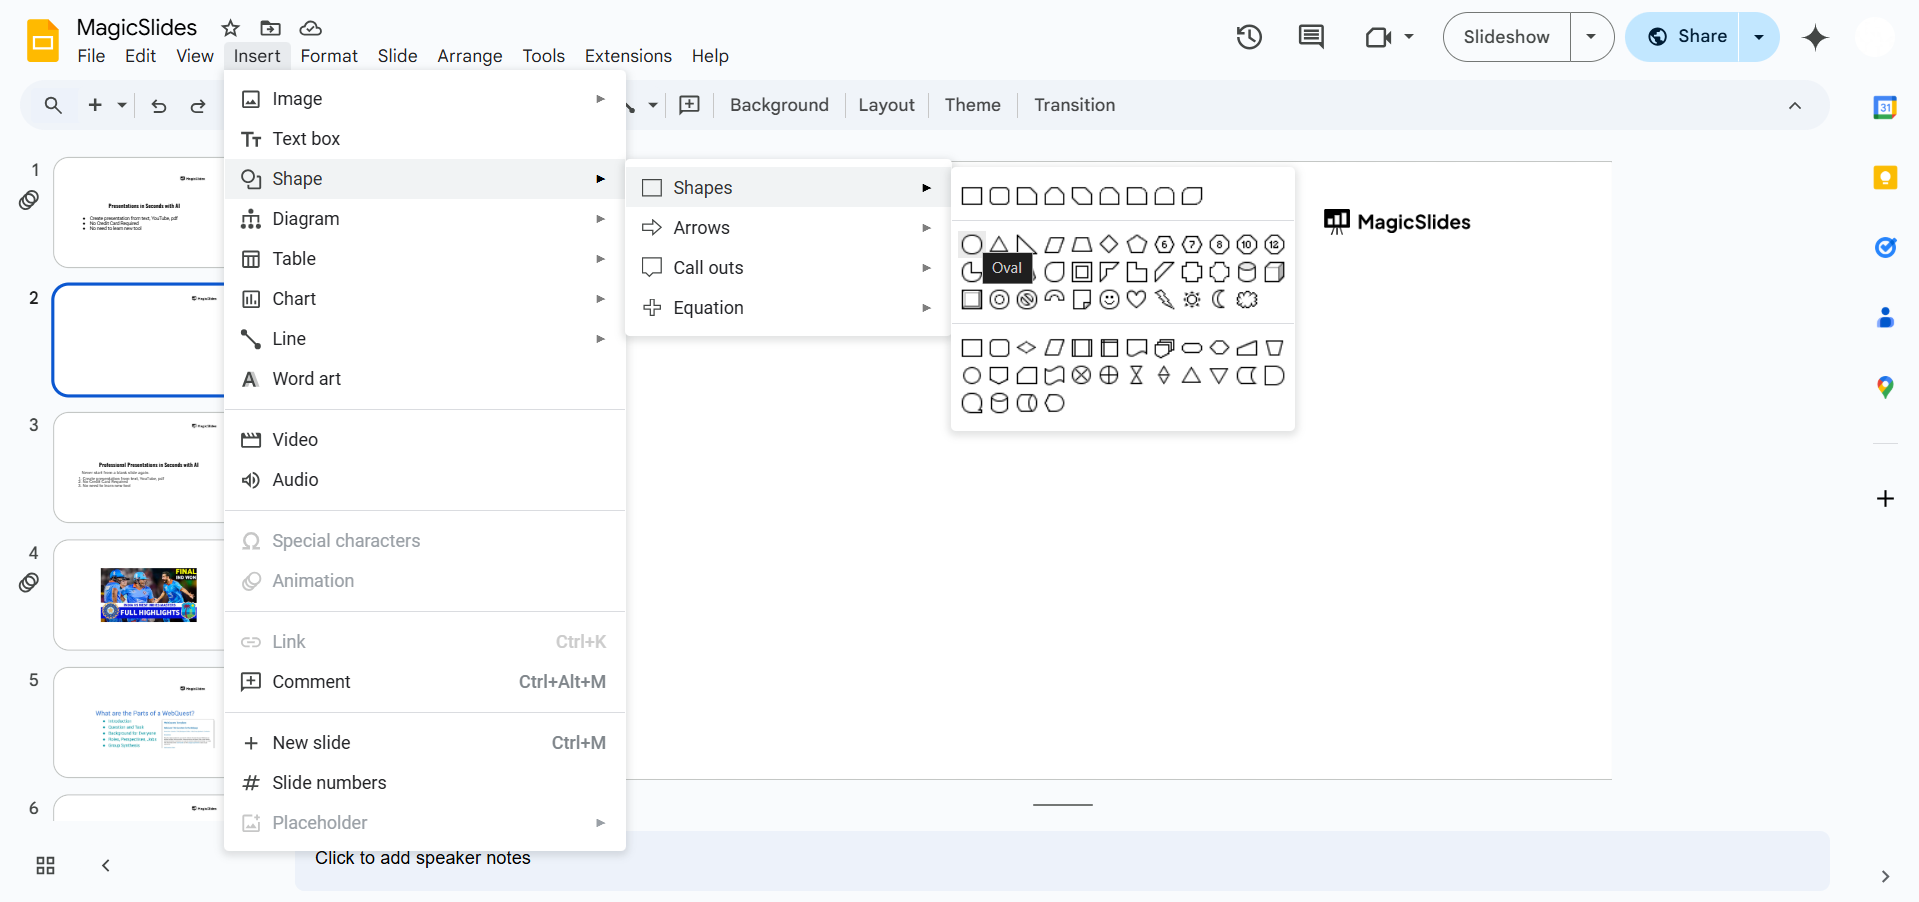This screenshot has width=1919, height=902.
Task: Choose the pentagon shape
Action: [x=1137, y=245]
